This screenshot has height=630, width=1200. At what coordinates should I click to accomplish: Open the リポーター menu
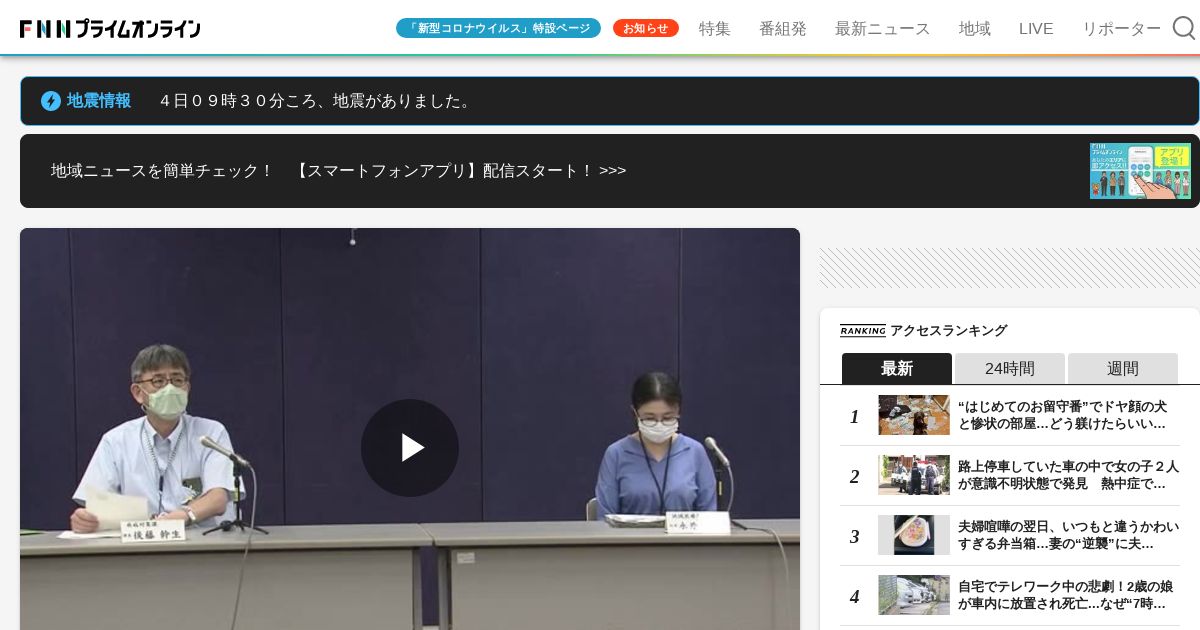pyautogui.click(x=1122, y=29)
